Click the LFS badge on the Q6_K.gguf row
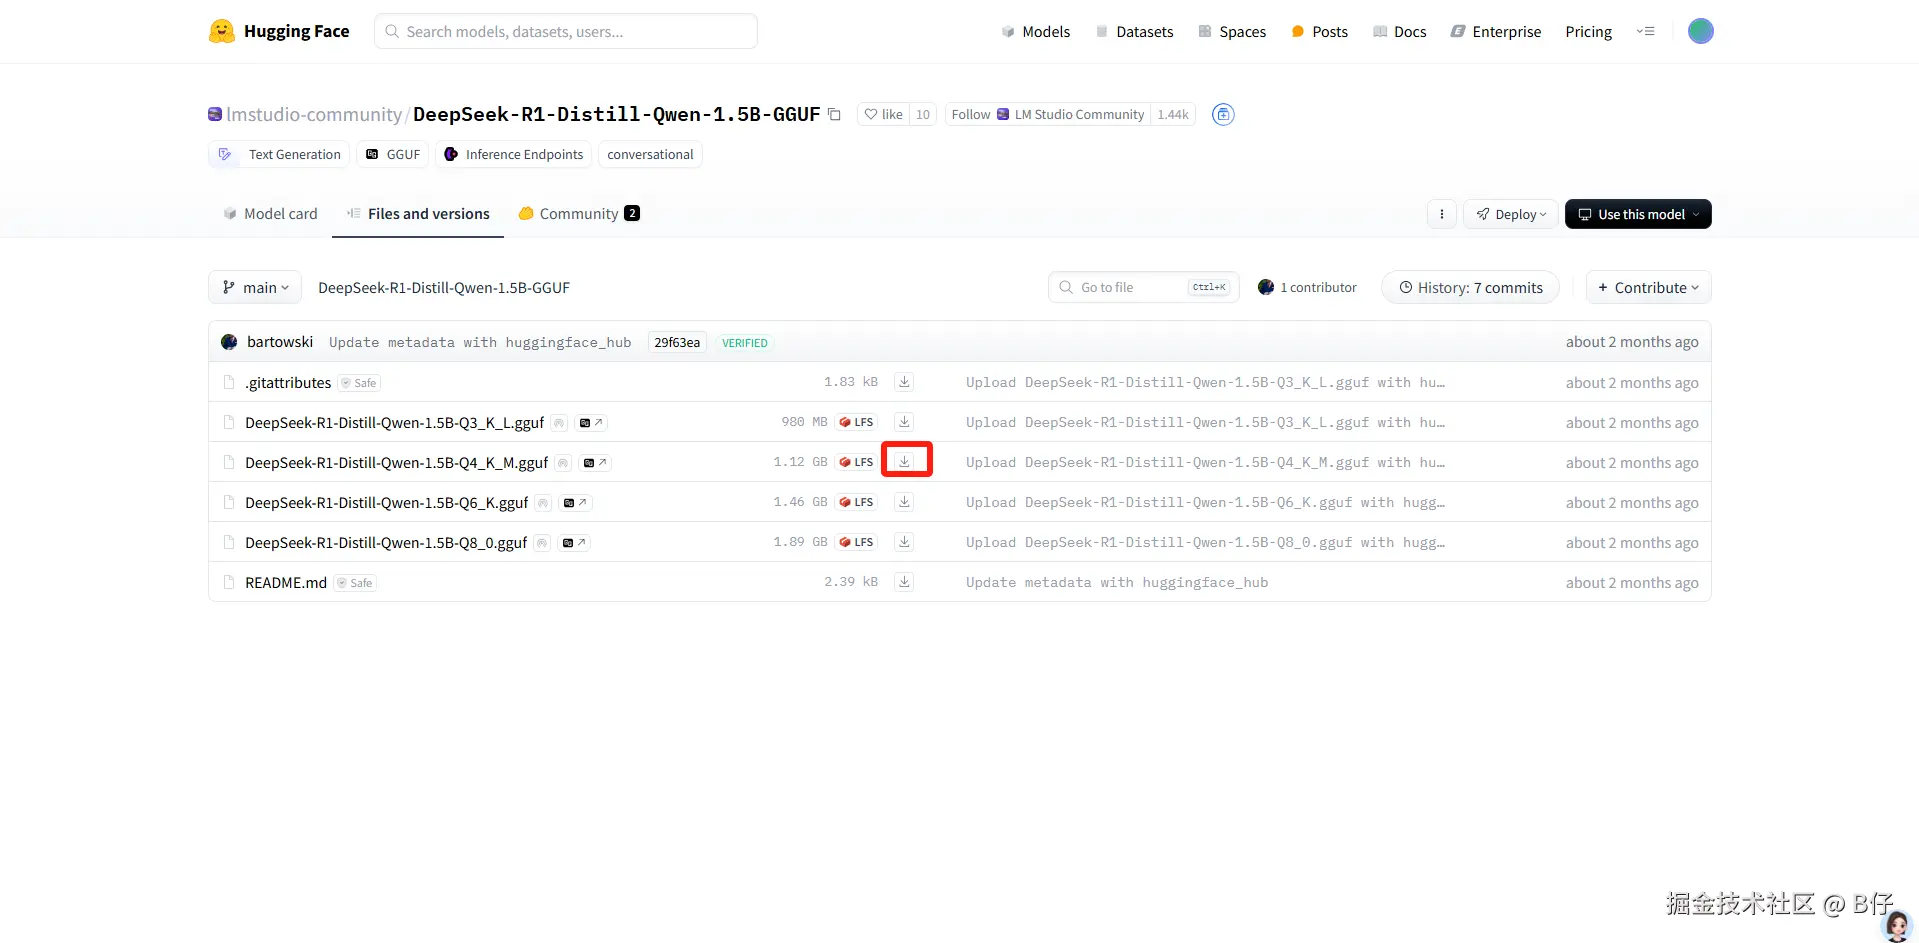 coord(856,502)
